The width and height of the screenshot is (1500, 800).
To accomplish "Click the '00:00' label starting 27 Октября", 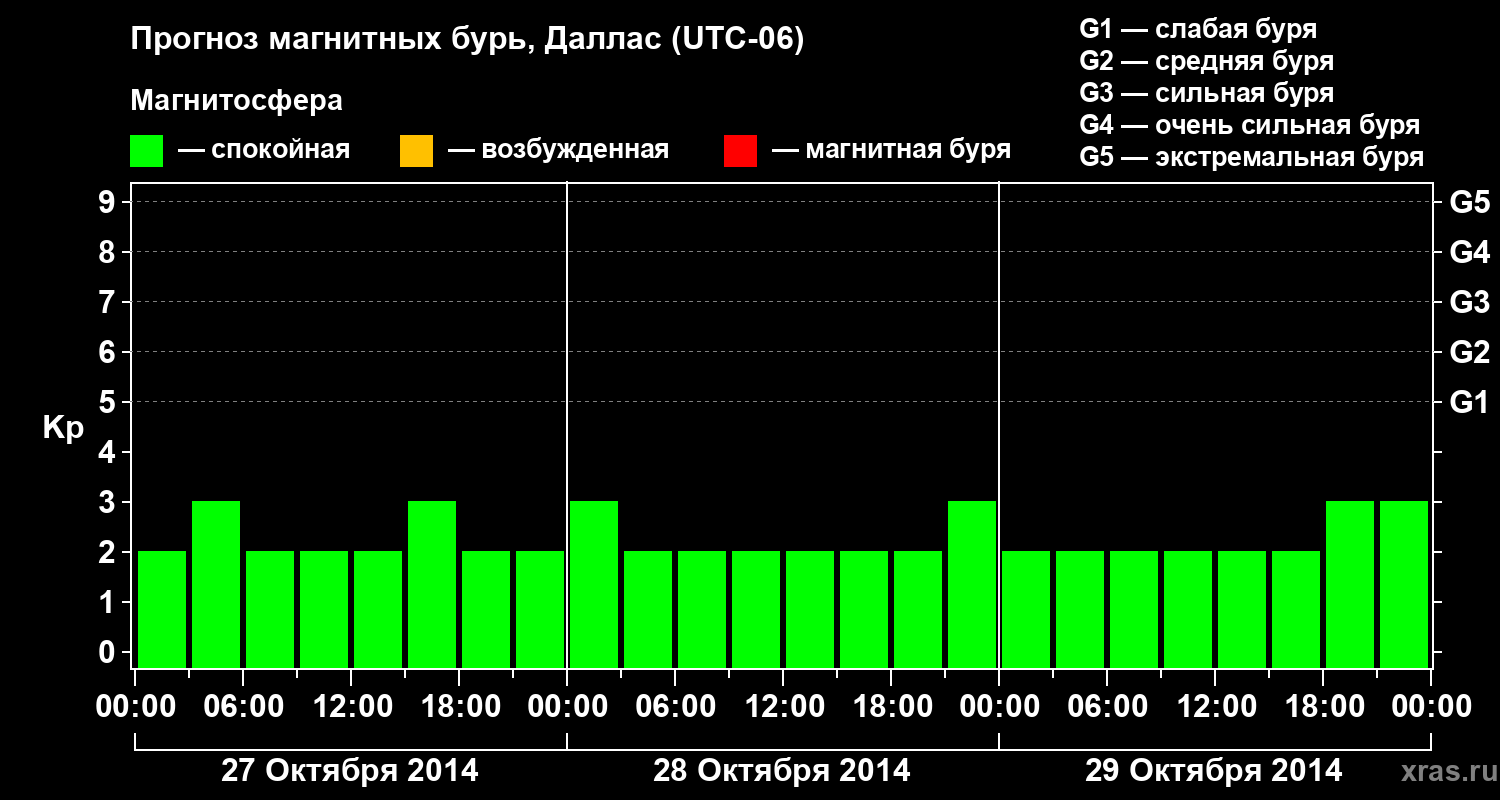I will [x=135, y=707].
